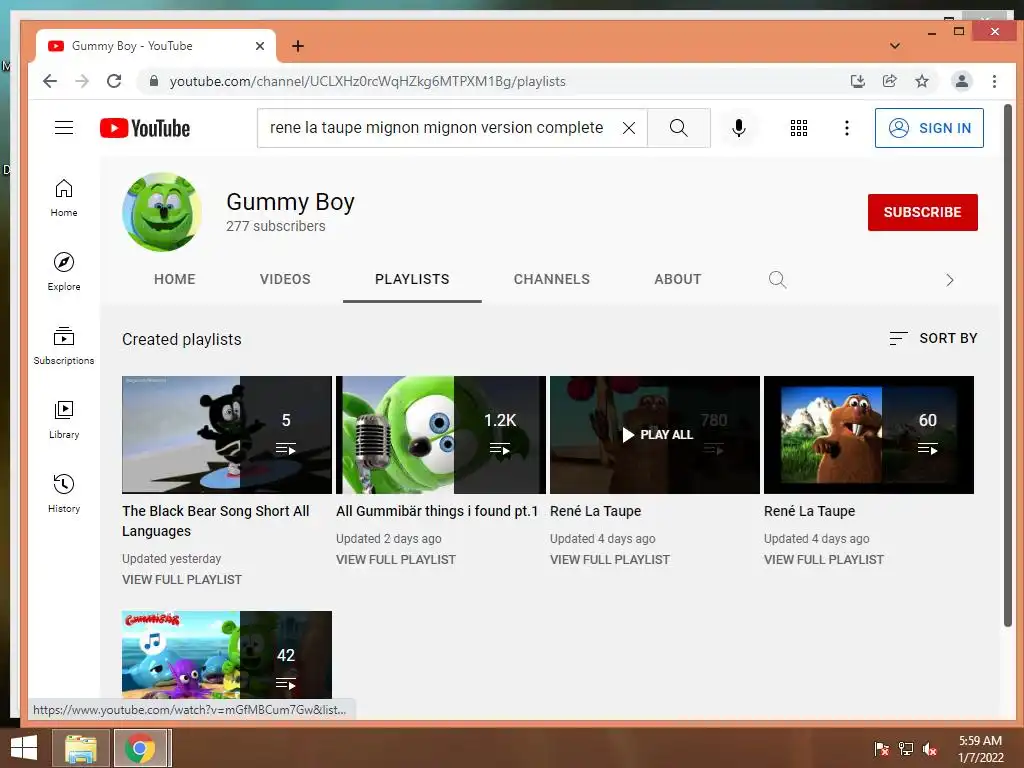Open the 42-video Gummibär playlist thumbnail
The image size is (1024, 768).
(x=227, y=655)
